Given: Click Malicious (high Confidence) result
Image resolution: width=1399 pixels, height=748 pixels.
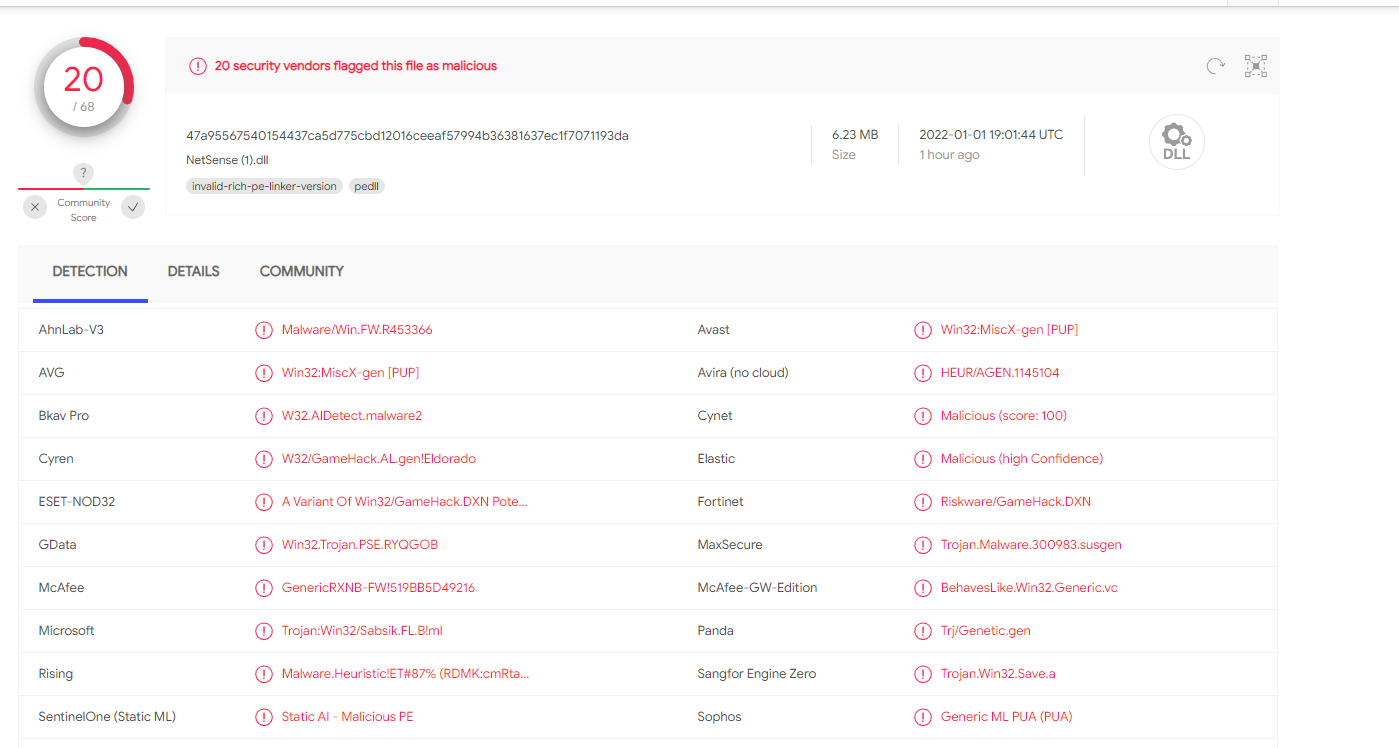Looking at the screenshot, I should (x=1022, y=459).
